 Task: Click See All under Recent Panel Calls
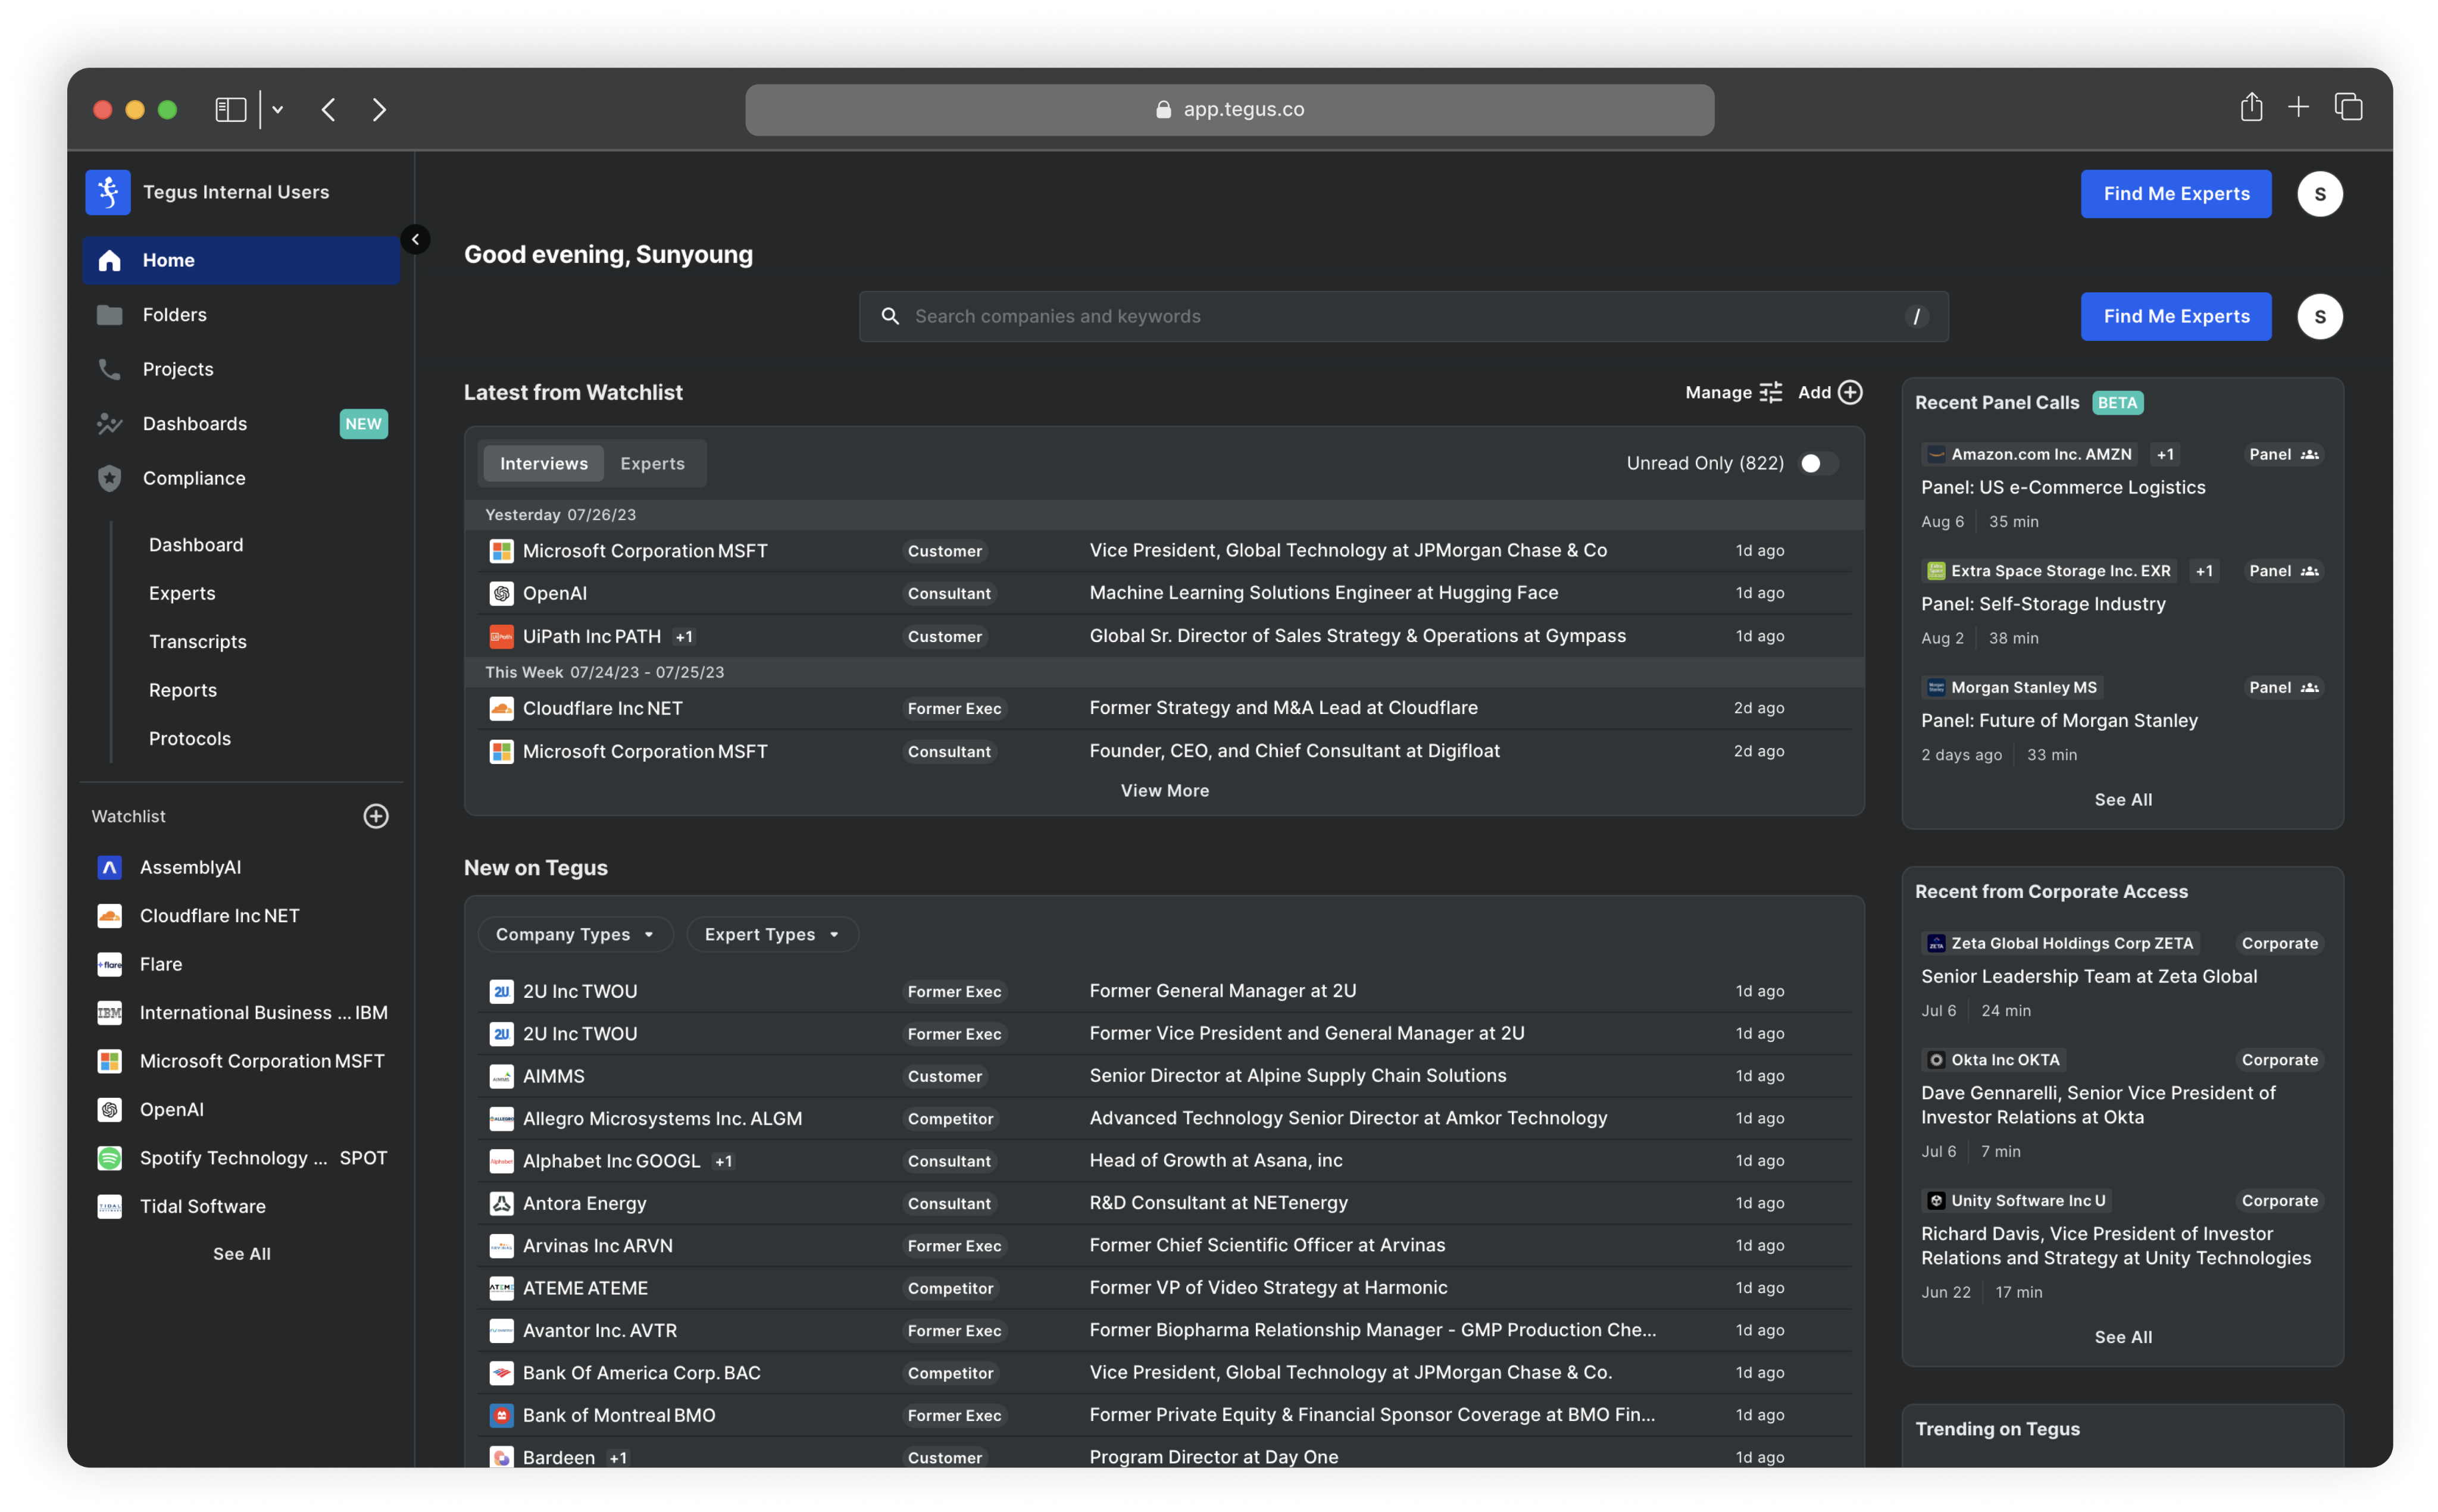[2122, 799]
